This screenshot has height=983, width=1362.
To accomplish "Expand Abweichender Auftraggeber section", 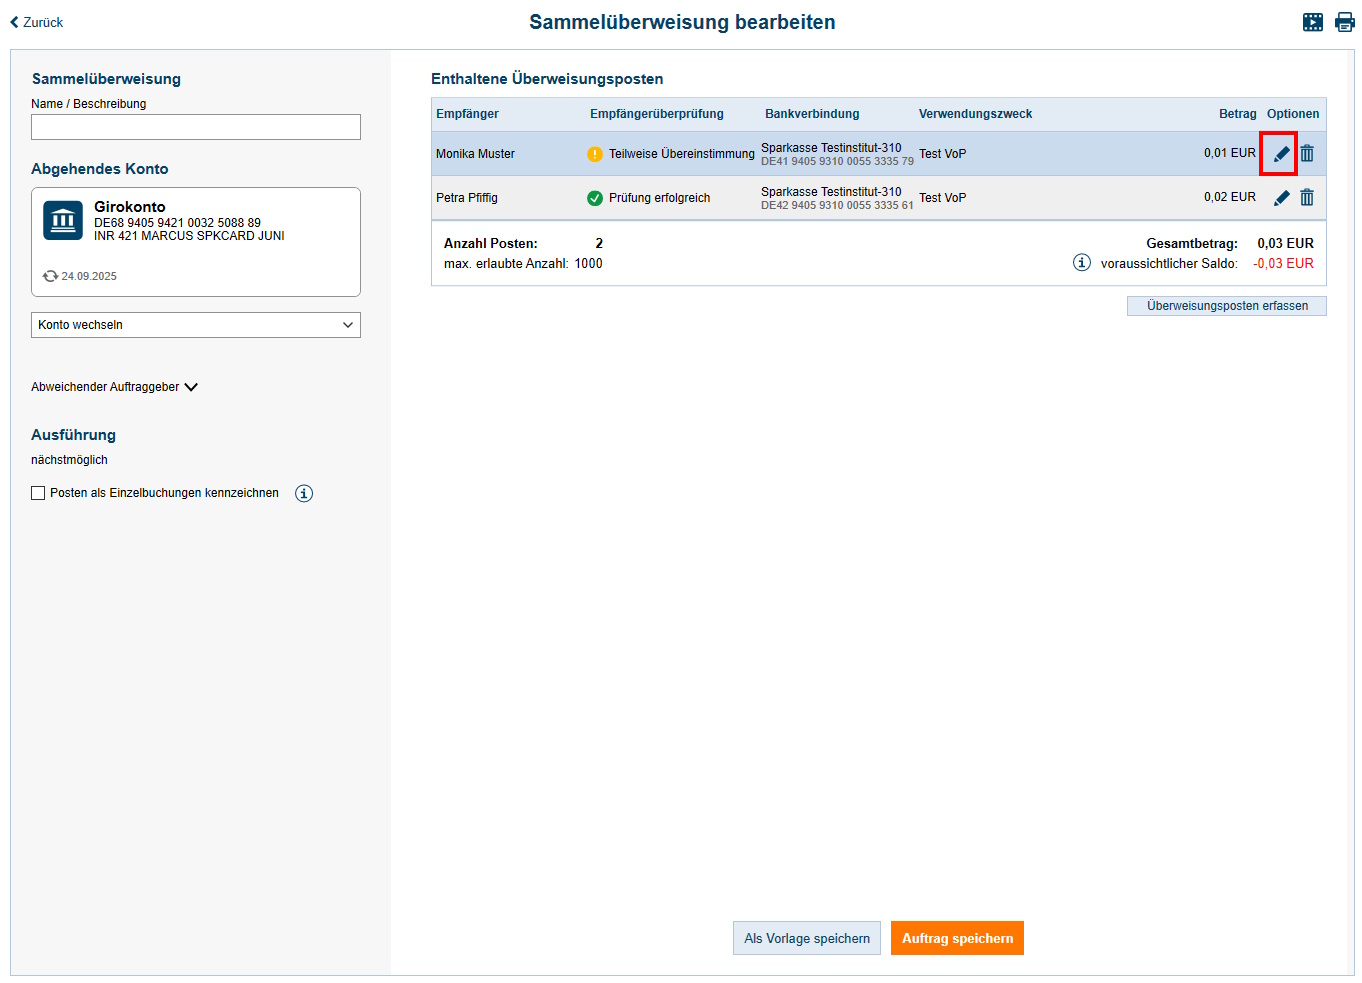I will [x=114, y=387].
